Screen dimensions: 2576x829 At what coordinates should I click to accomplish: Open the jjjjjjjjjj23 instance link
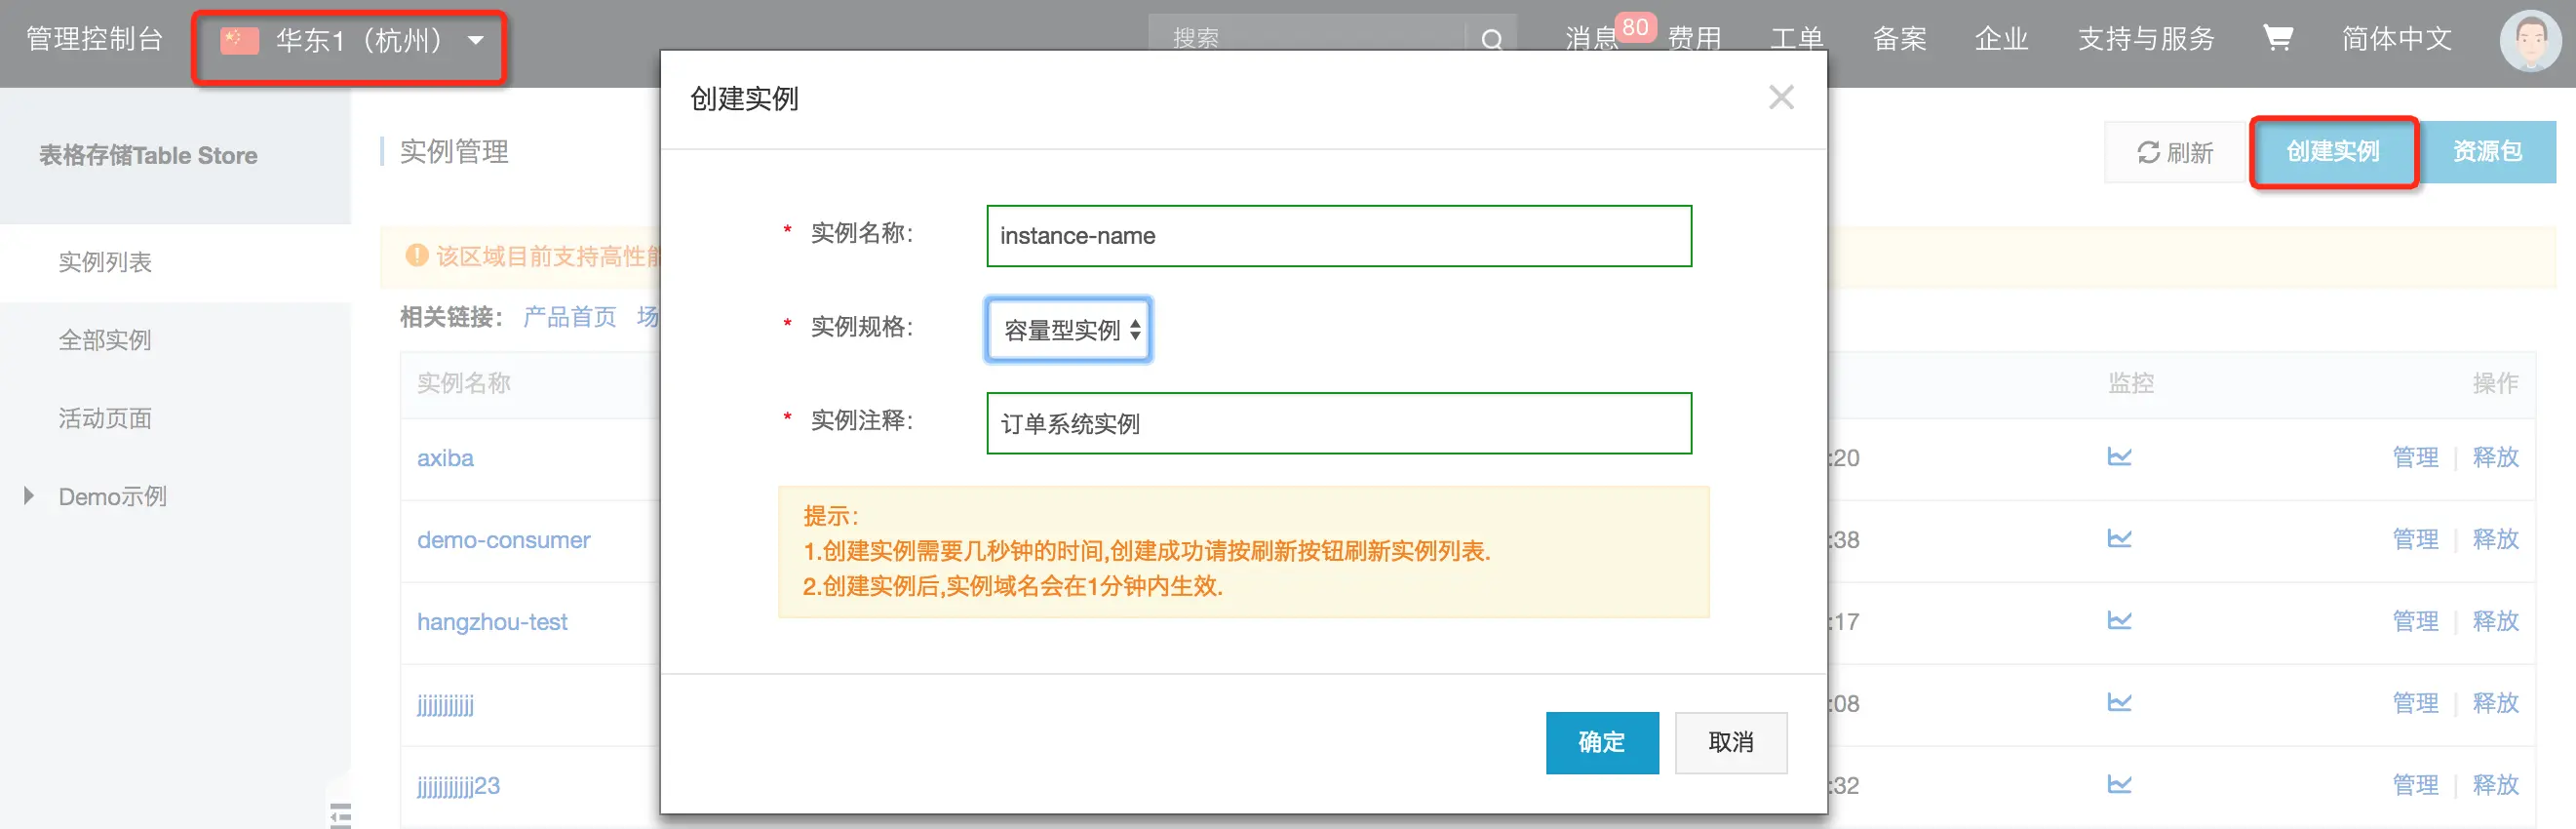click(458, 786)
